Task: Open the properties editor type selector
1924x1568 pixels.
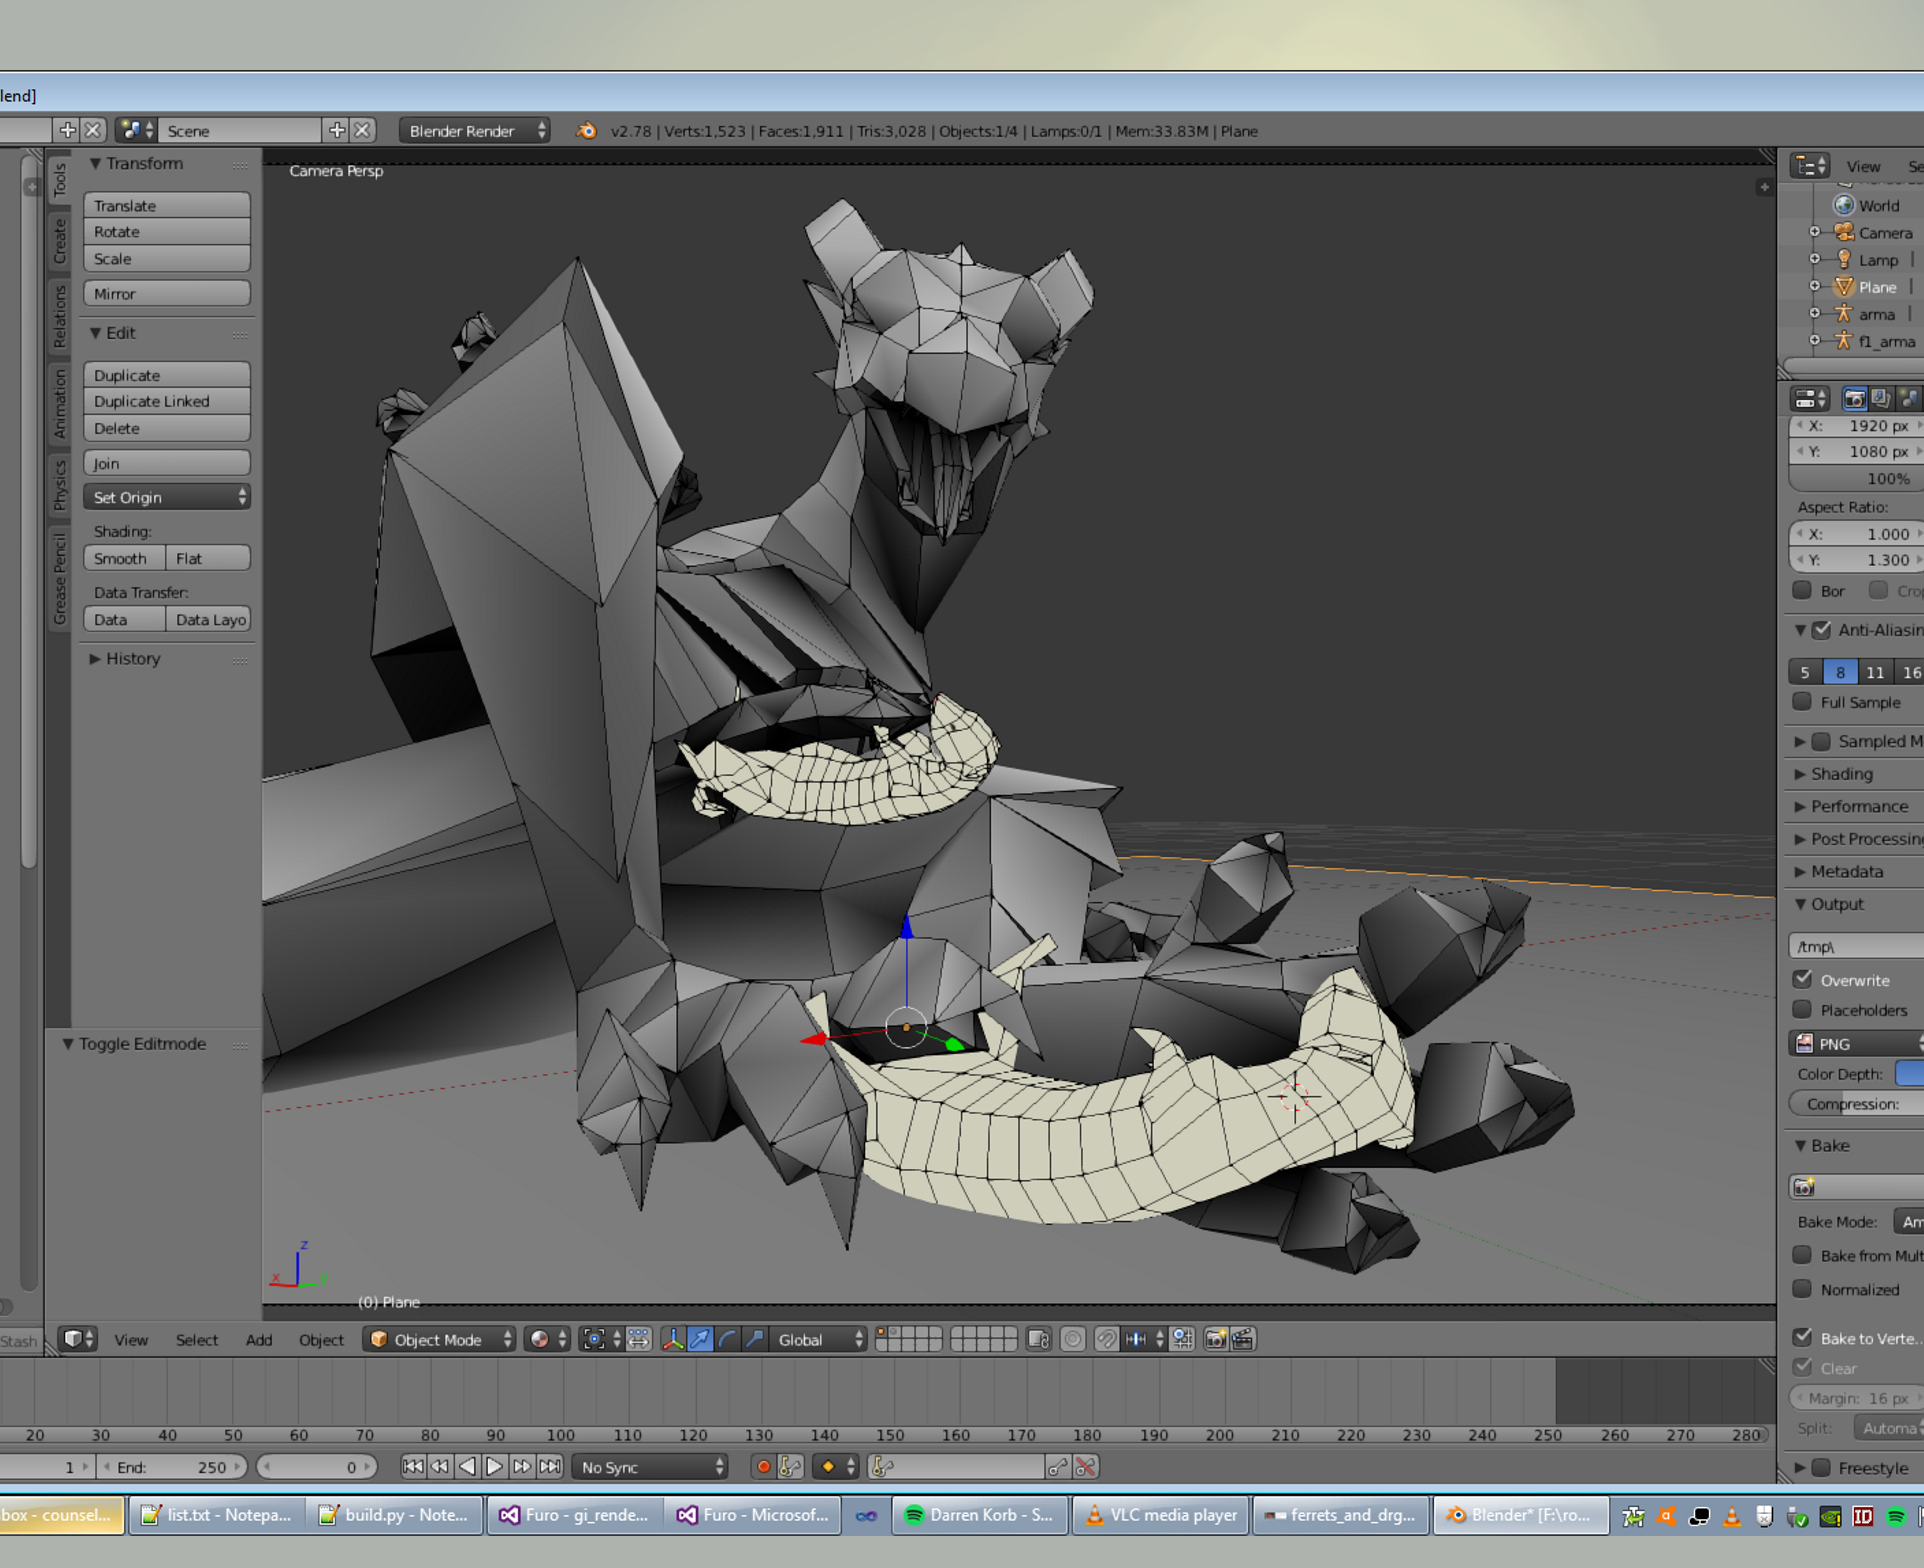Action: pos(1810,399)
